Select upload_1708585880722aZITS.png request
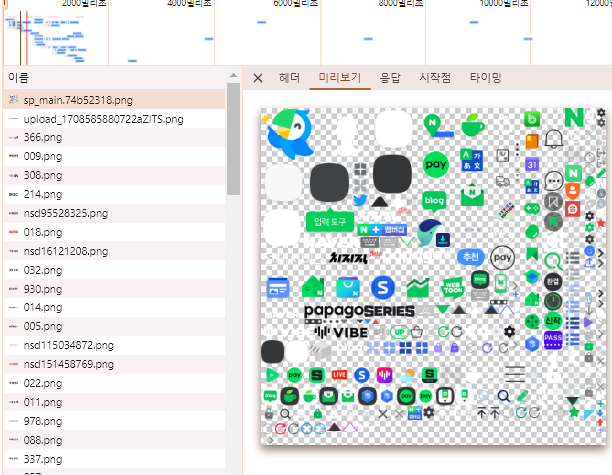The image size is (612, 475). coord(114,119)
